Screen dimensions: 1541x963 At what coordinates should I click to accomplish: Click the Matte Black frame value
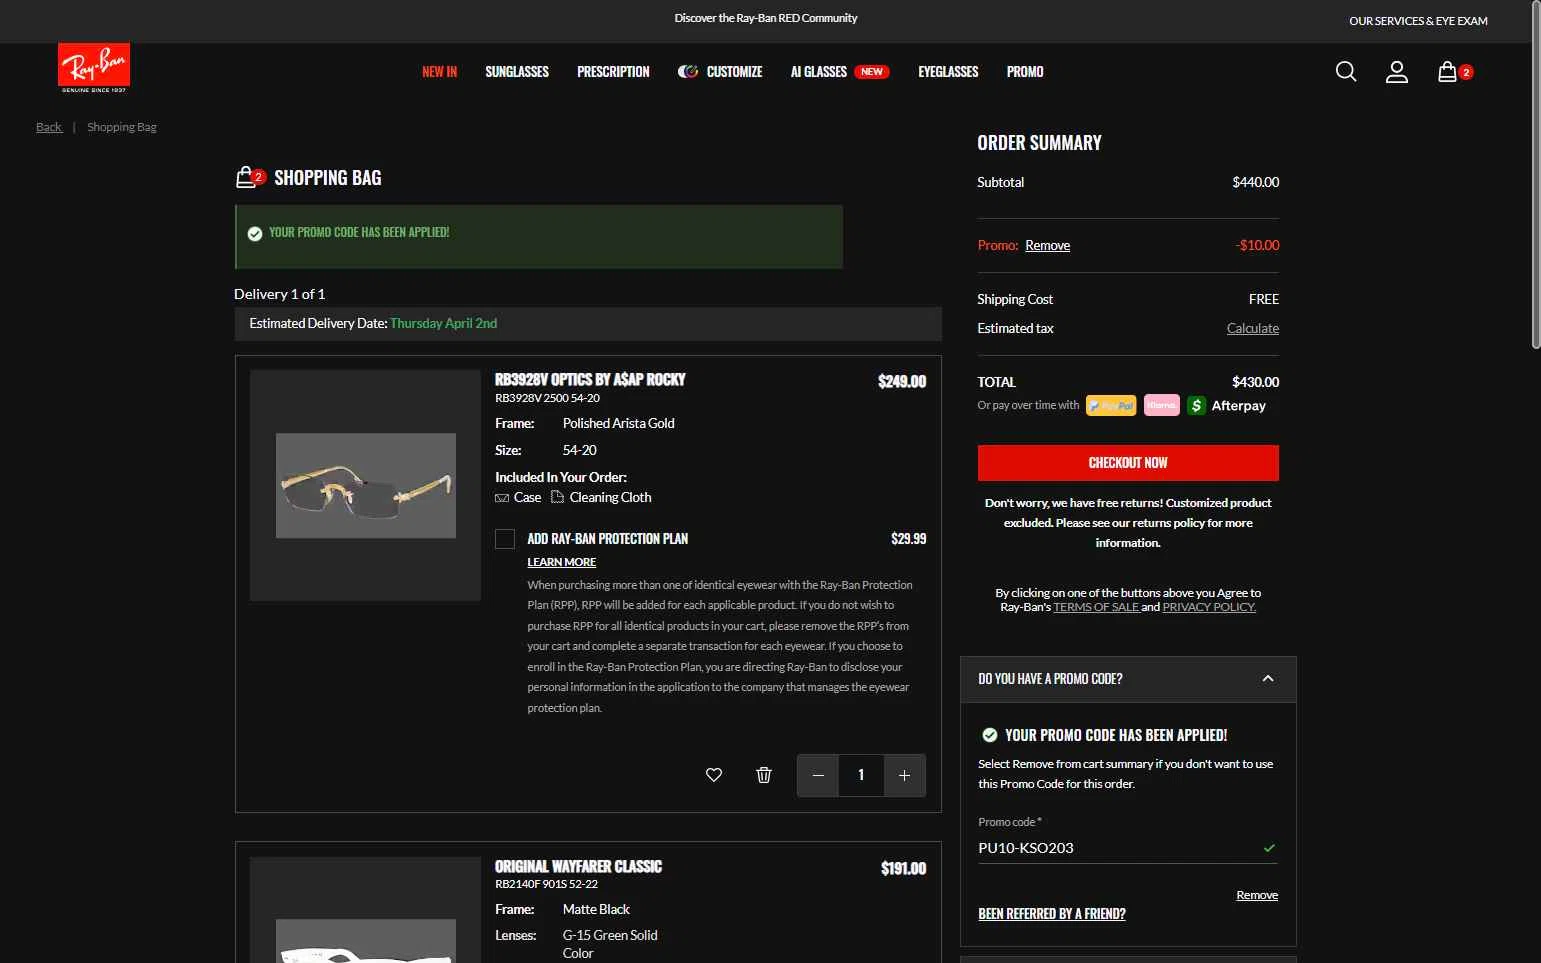coord(596,910)
